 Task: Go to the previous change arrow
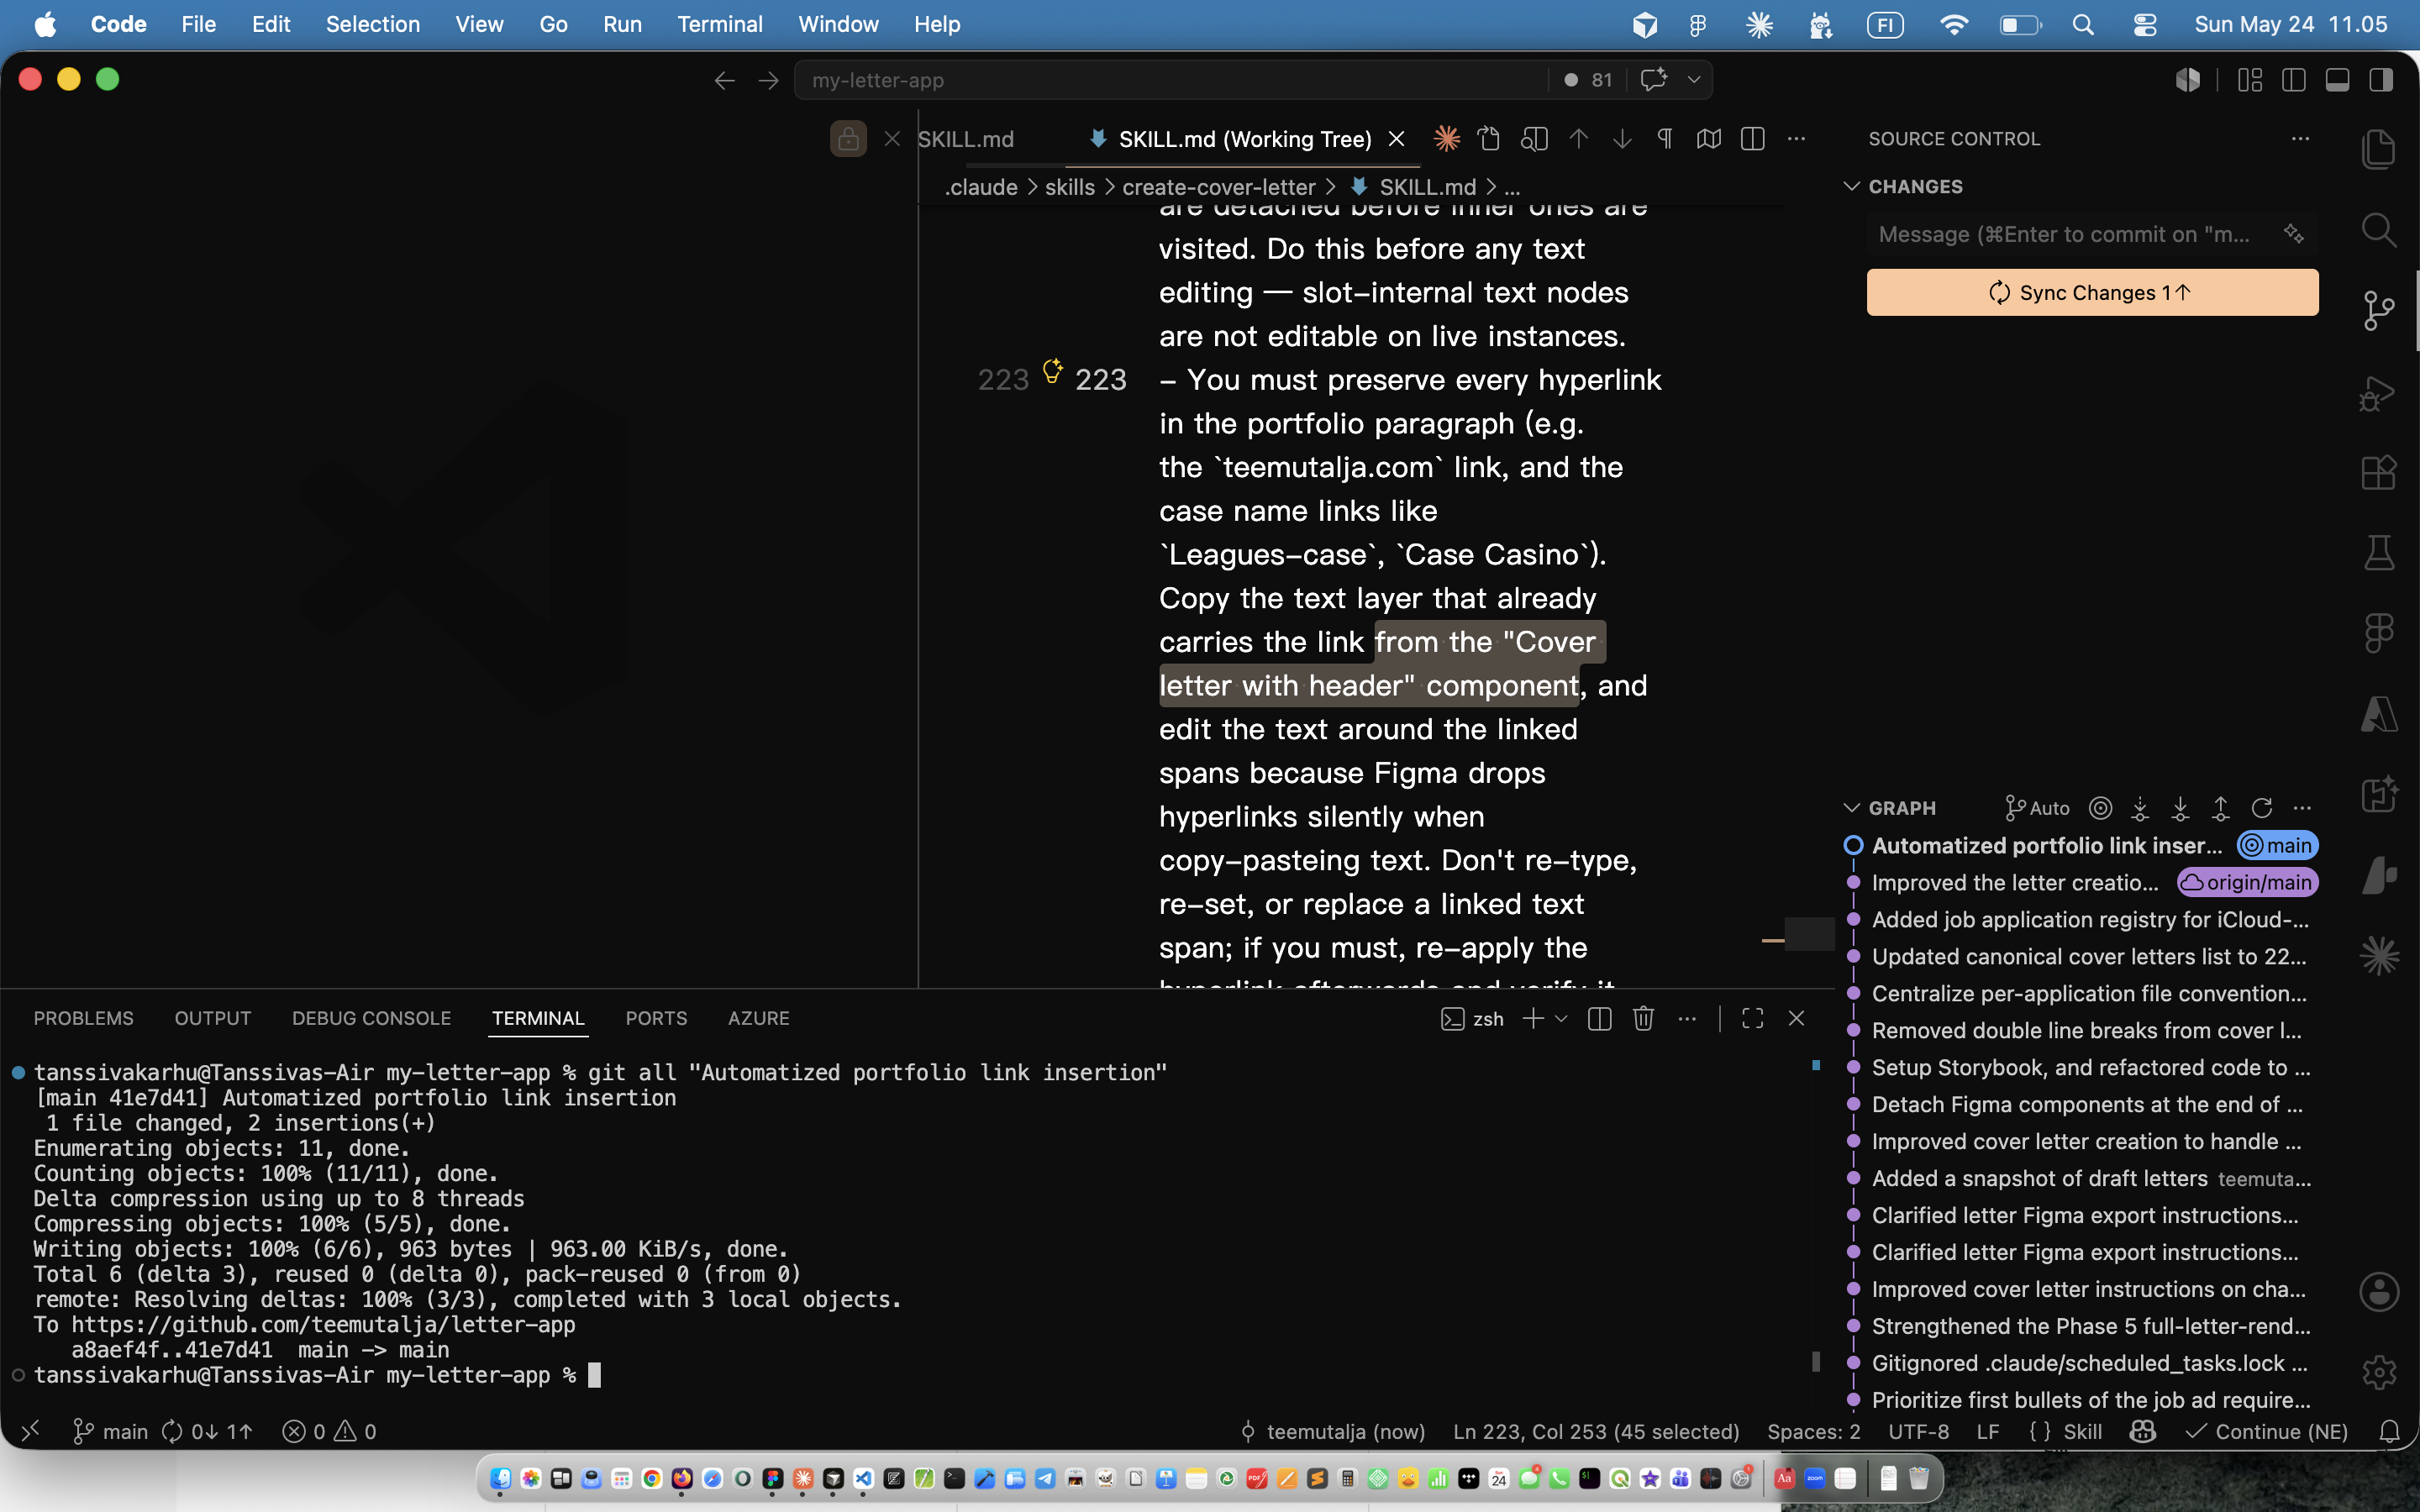pos(1578,139)
